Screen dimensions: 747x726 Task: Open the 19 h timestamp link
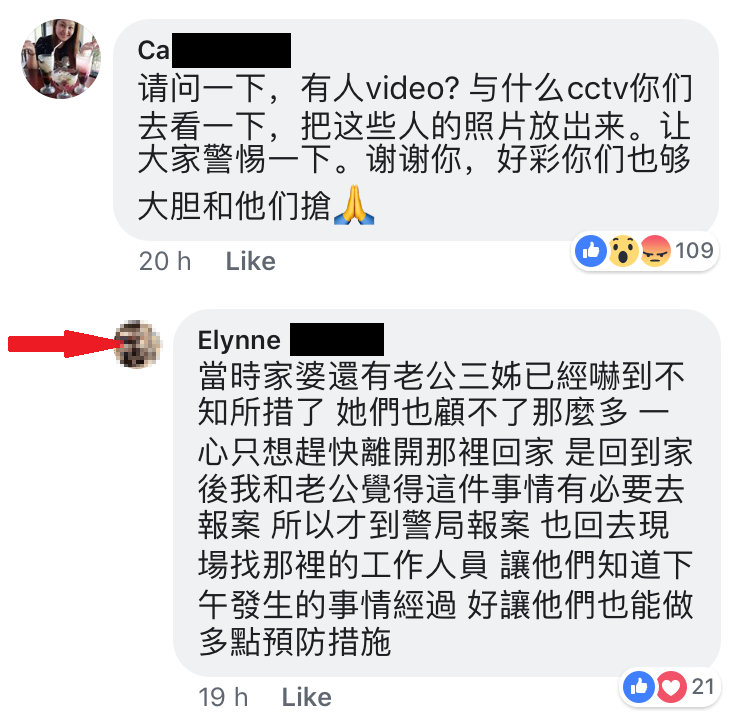click(x=223, y=697)
